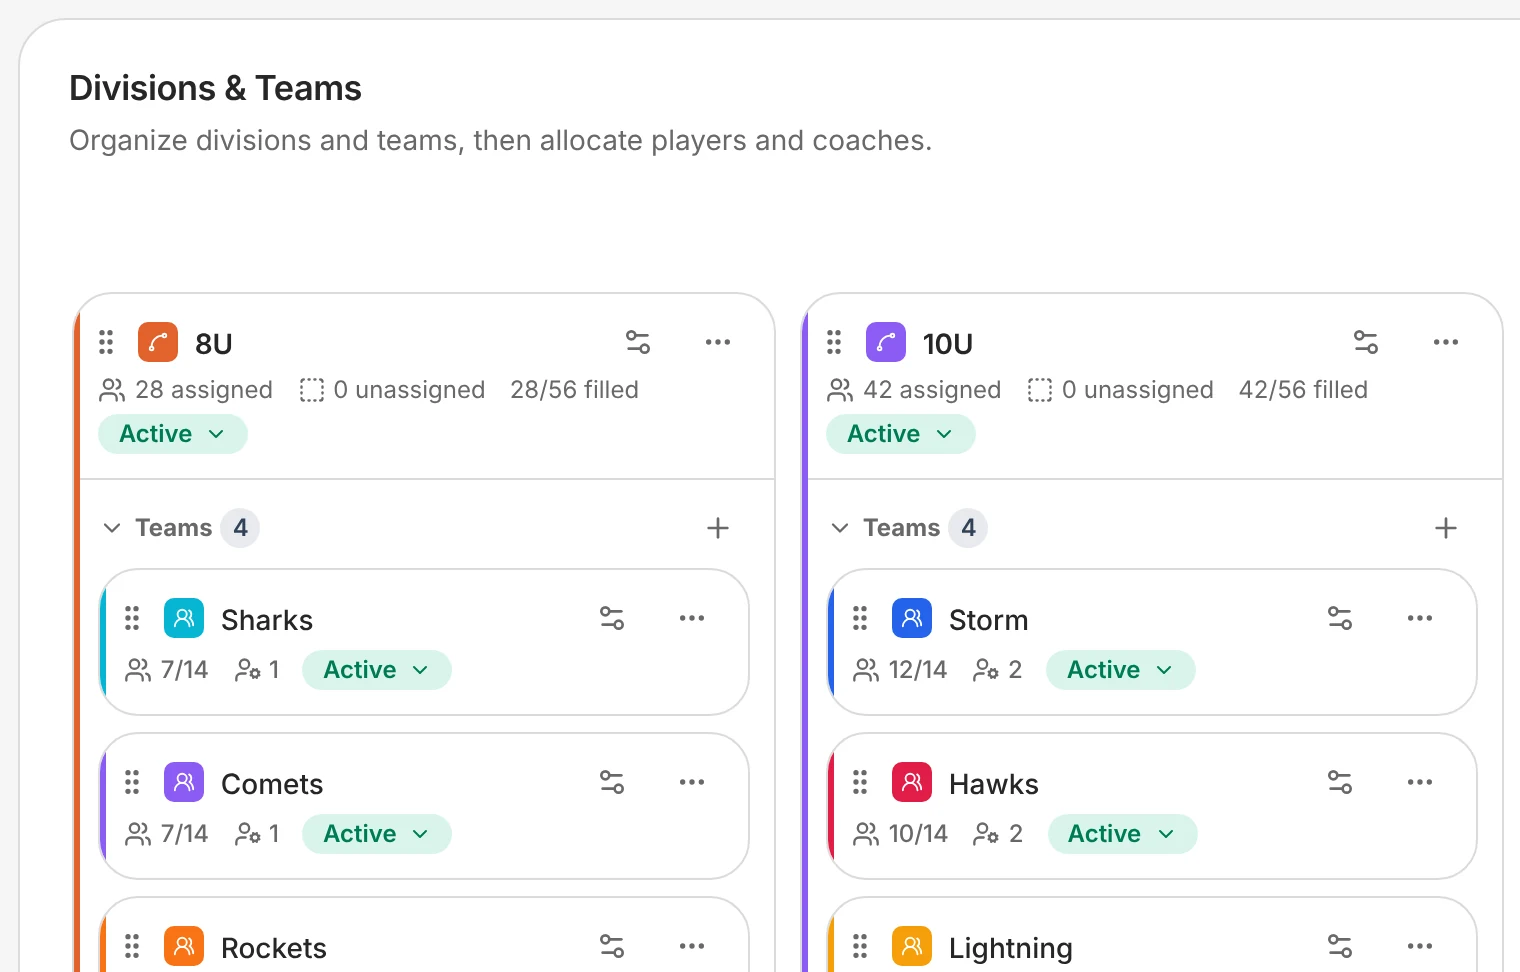Open Hawks team settings sliders
Viewport: 1520px width, 972px height.
(x=1340, y=782)
